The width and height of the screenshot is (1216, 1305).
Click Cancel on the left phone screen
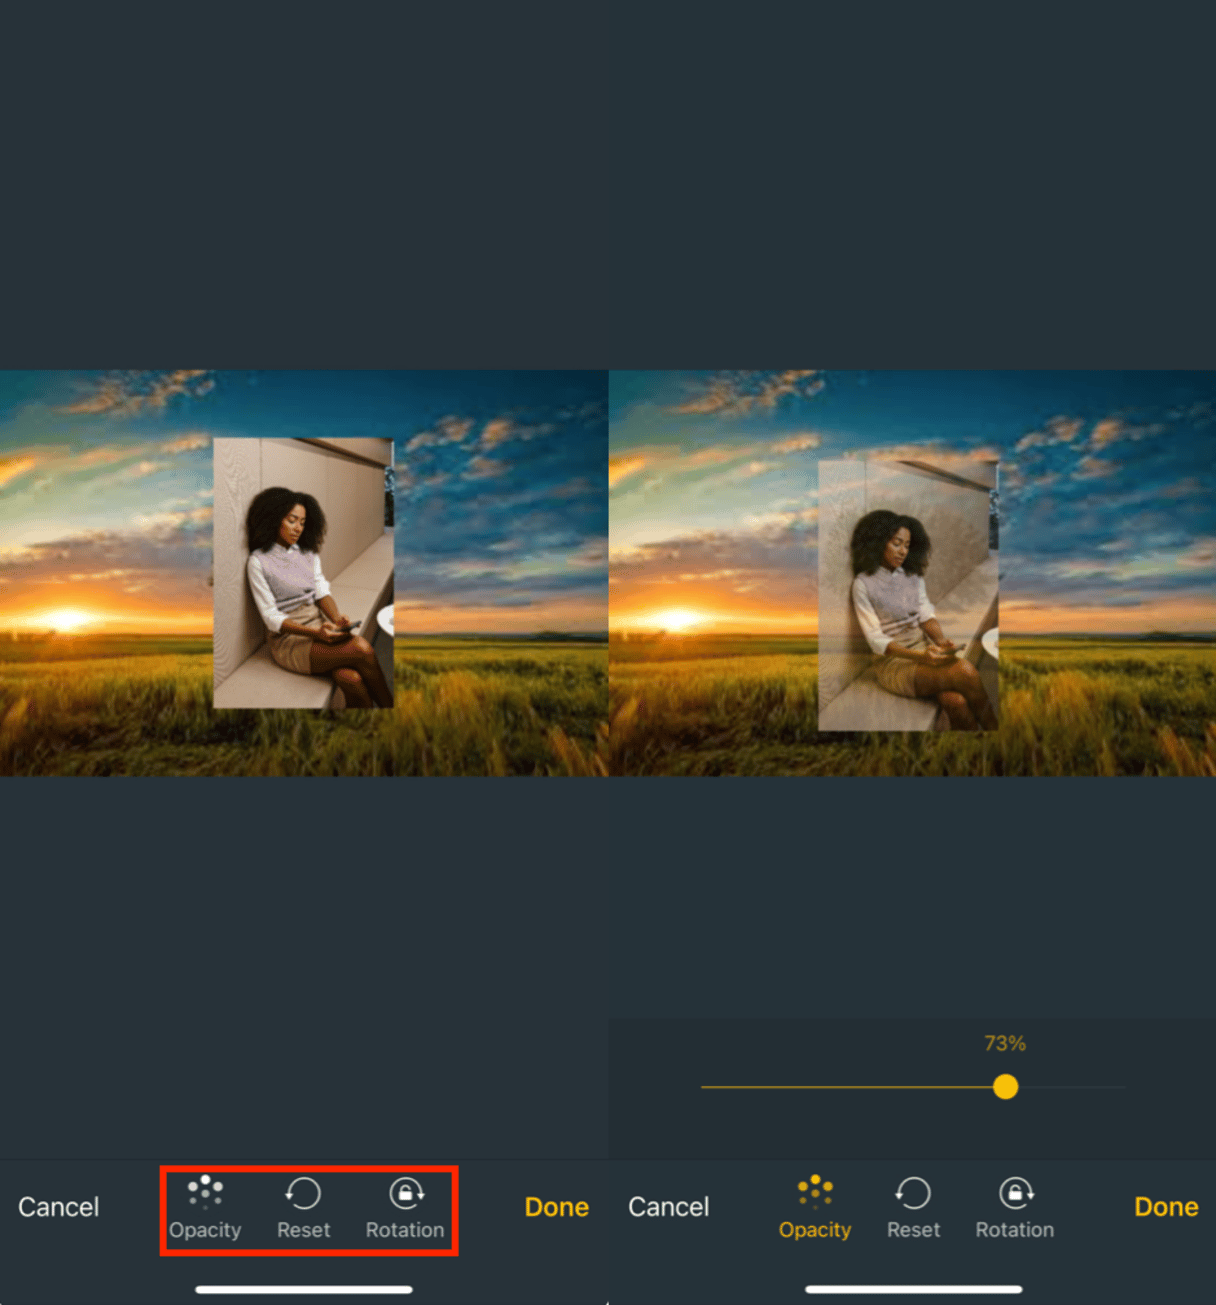click(59, 1207)
